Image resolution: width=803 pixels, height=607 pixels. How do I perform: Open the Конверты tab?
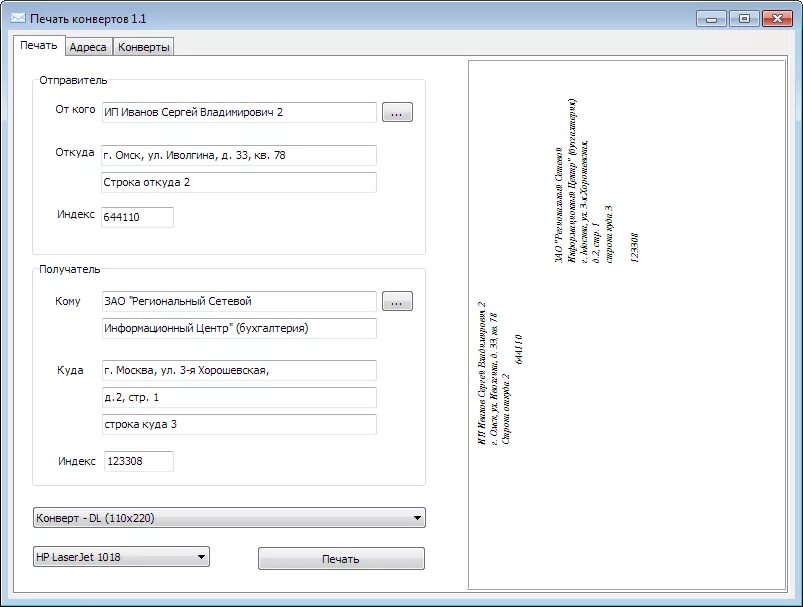click(143, 47)
